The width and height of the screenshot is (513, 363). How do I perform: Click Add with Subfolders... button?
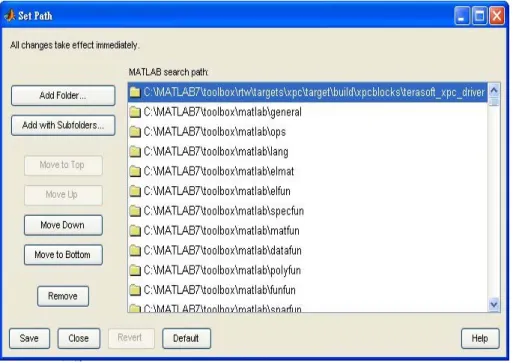tap(63, 125)
